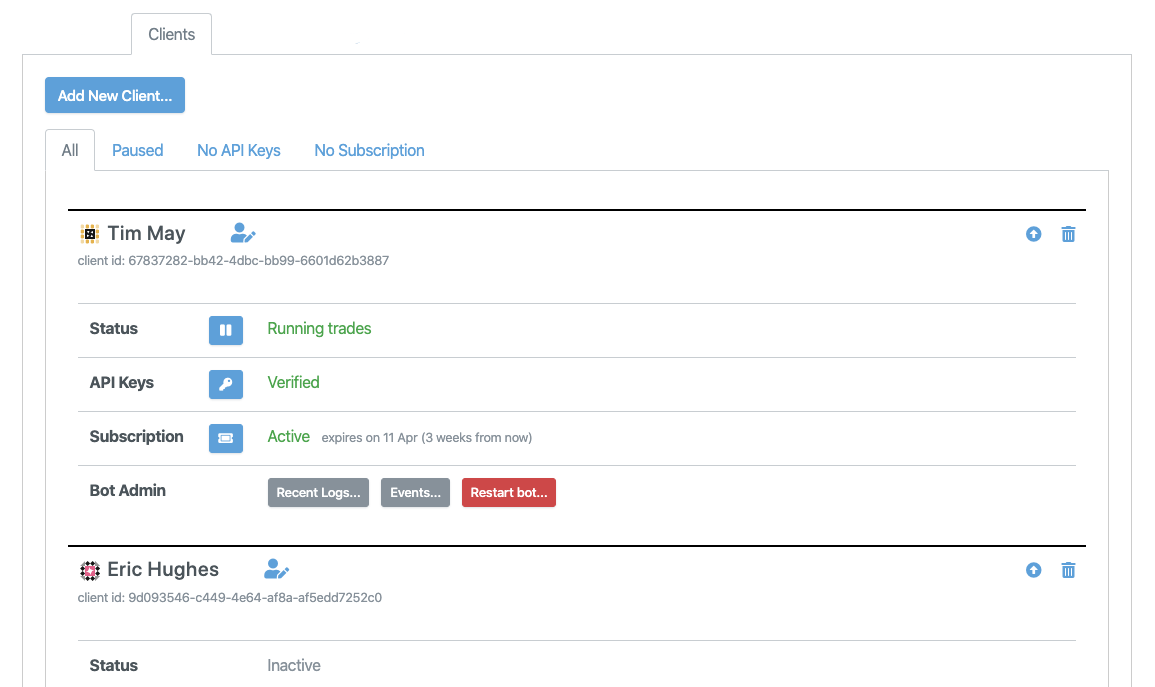
Task: View Events for Tim May's bot
Action: (415, 493)
